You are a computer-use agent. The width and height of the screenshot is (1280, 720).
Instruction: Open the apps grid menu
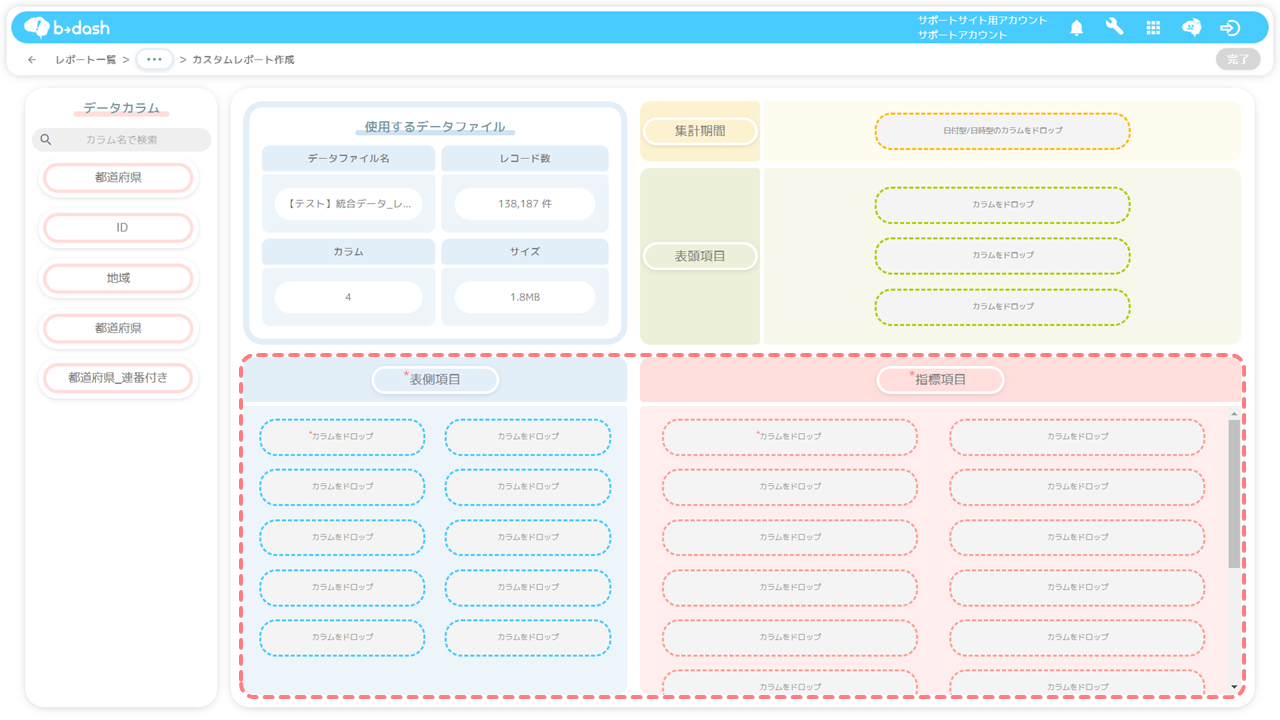[x=1153, y=28]
